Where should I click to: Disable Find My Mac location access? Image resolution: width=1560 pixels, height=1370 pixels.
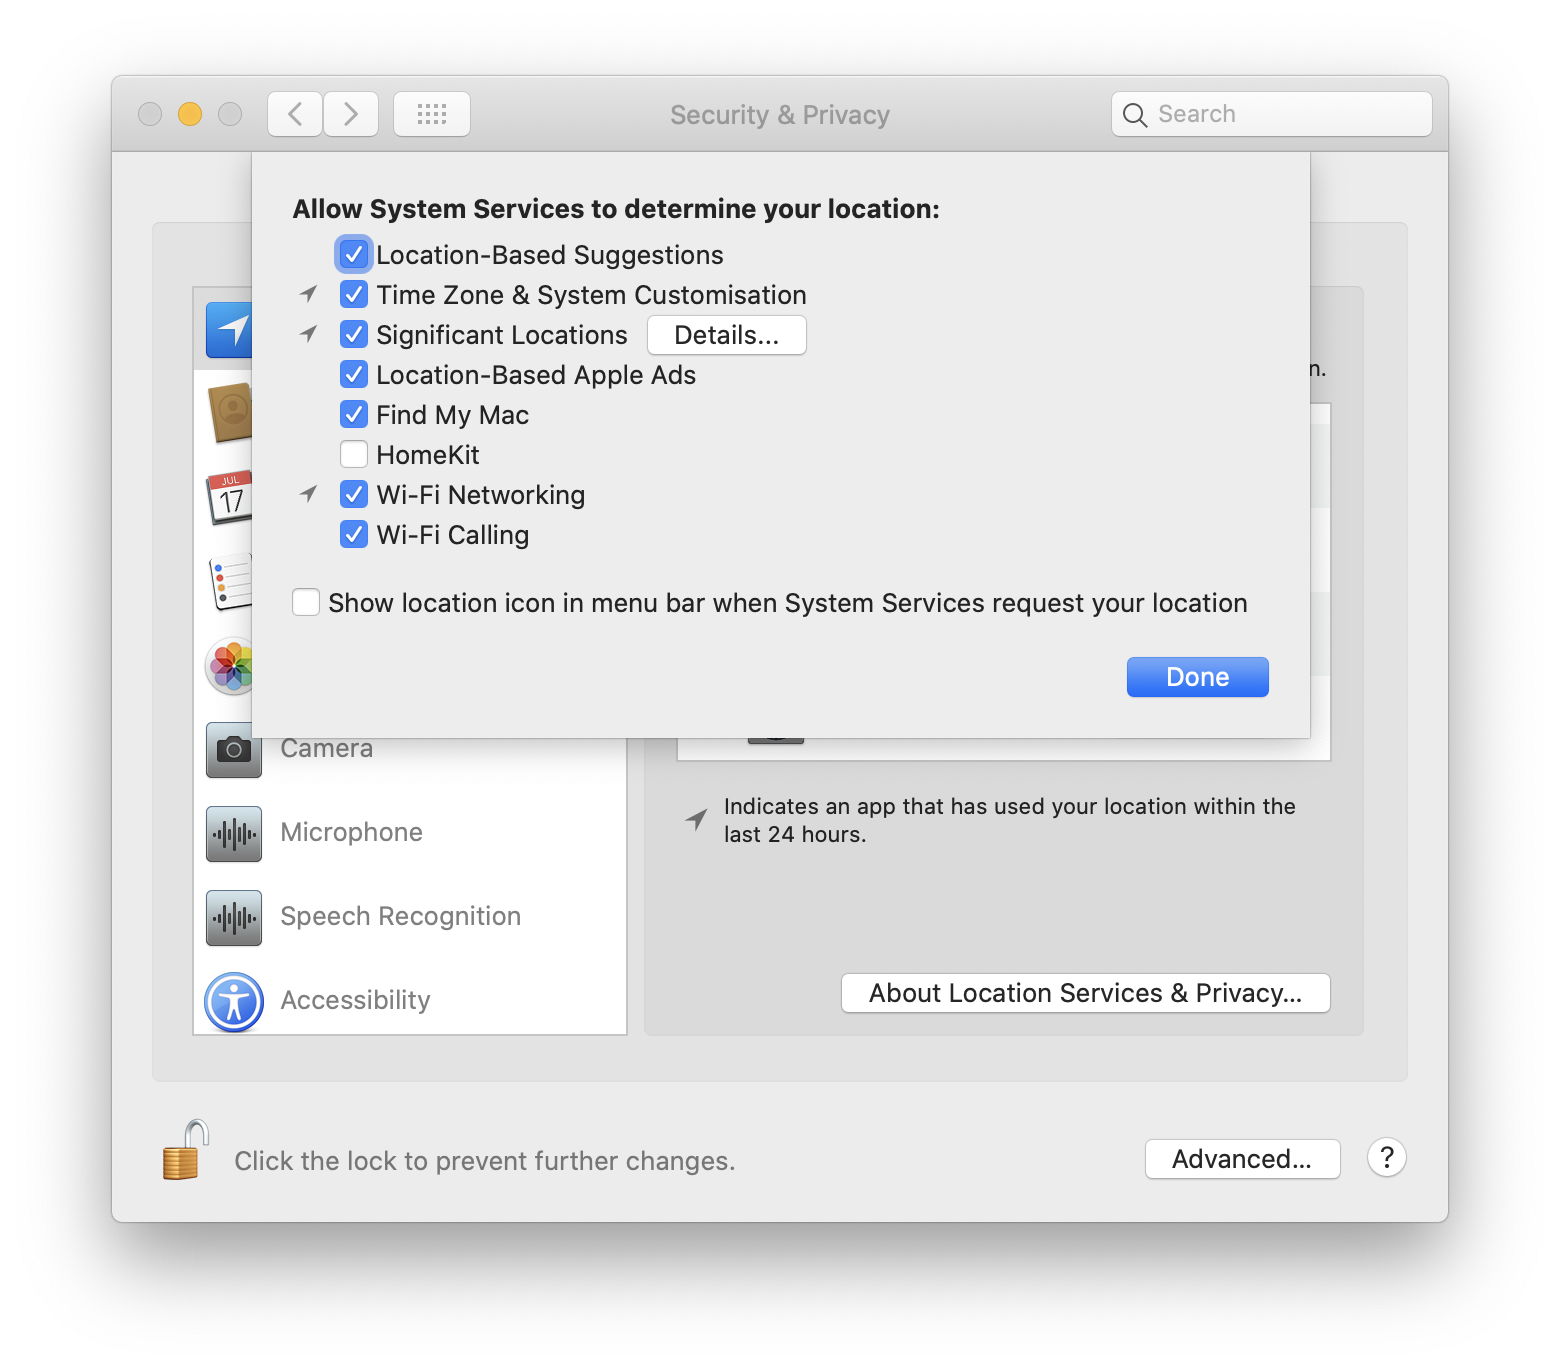[354, 415]
